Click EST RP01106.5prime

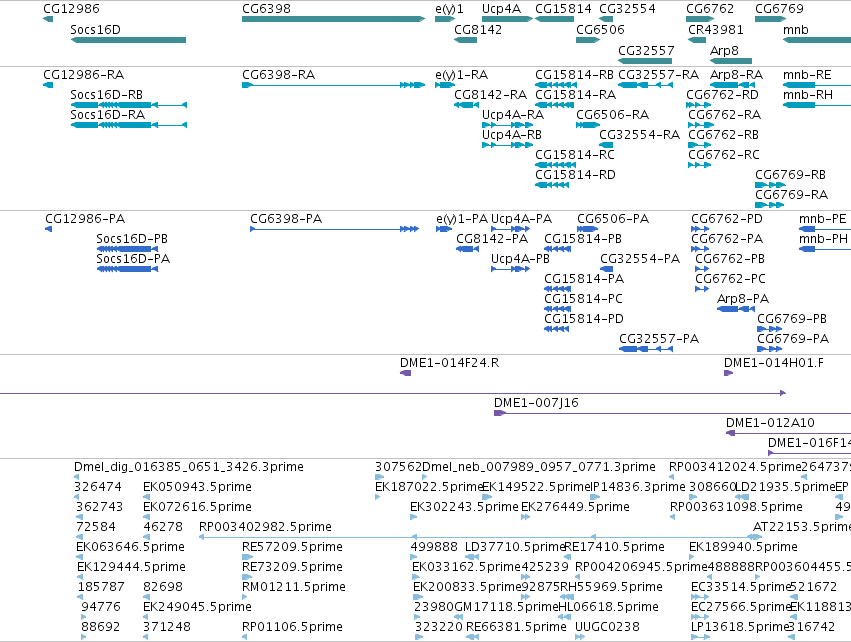[293, 627]
